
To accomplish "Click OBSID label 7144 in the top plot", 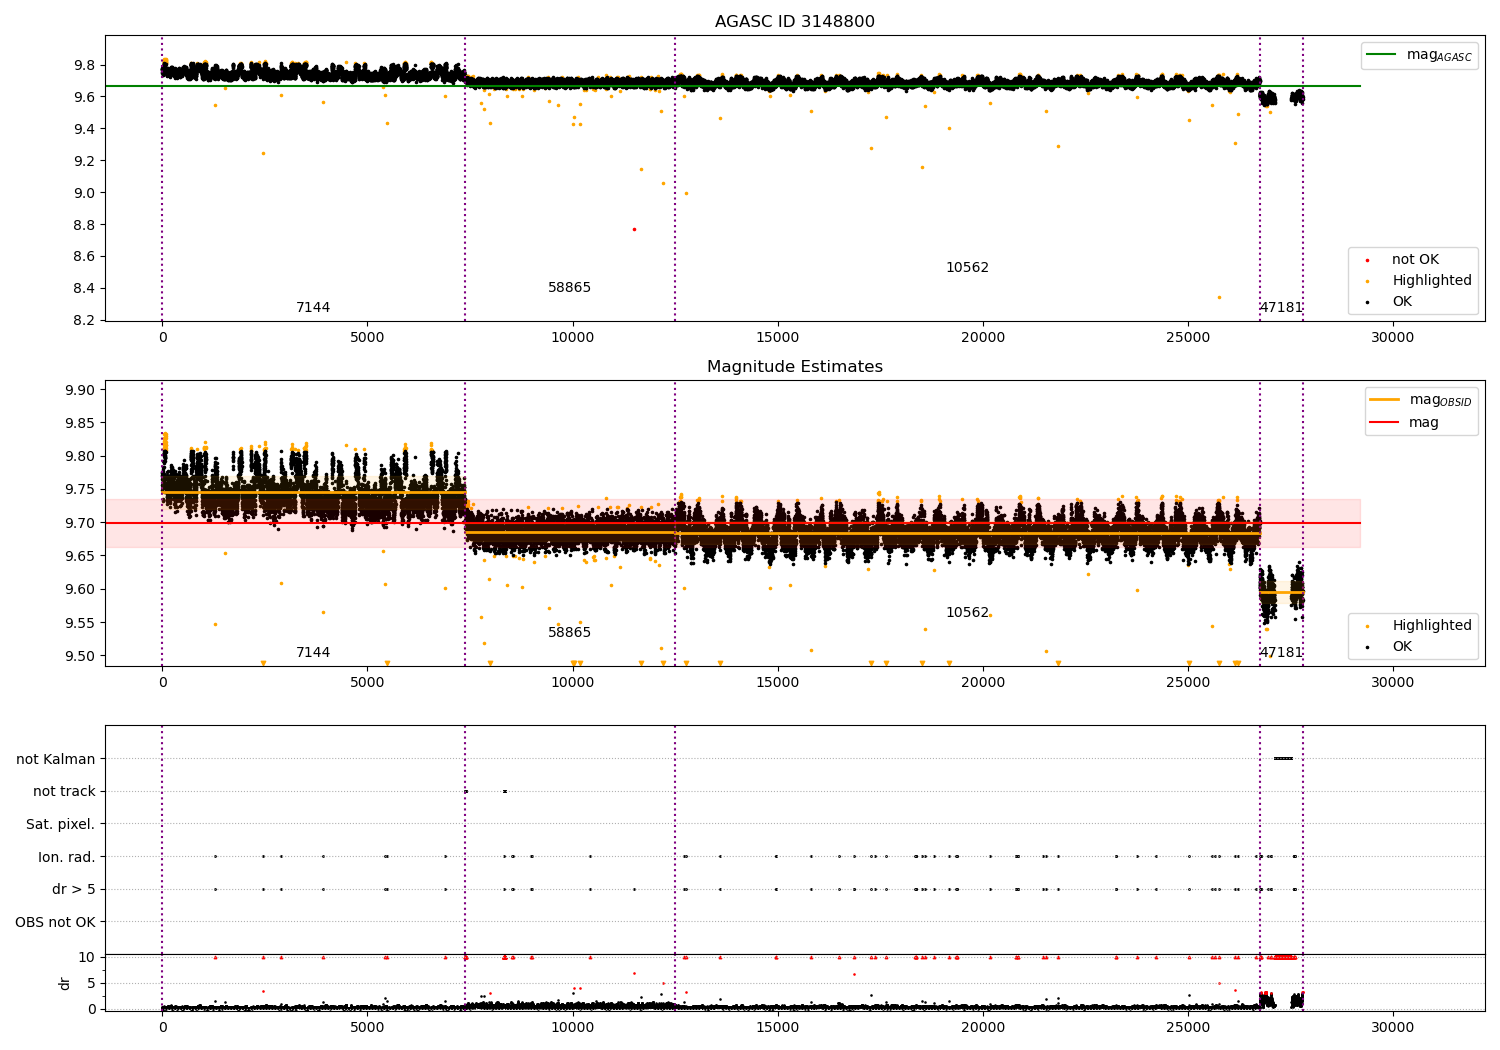I will [x=313, y=308].
